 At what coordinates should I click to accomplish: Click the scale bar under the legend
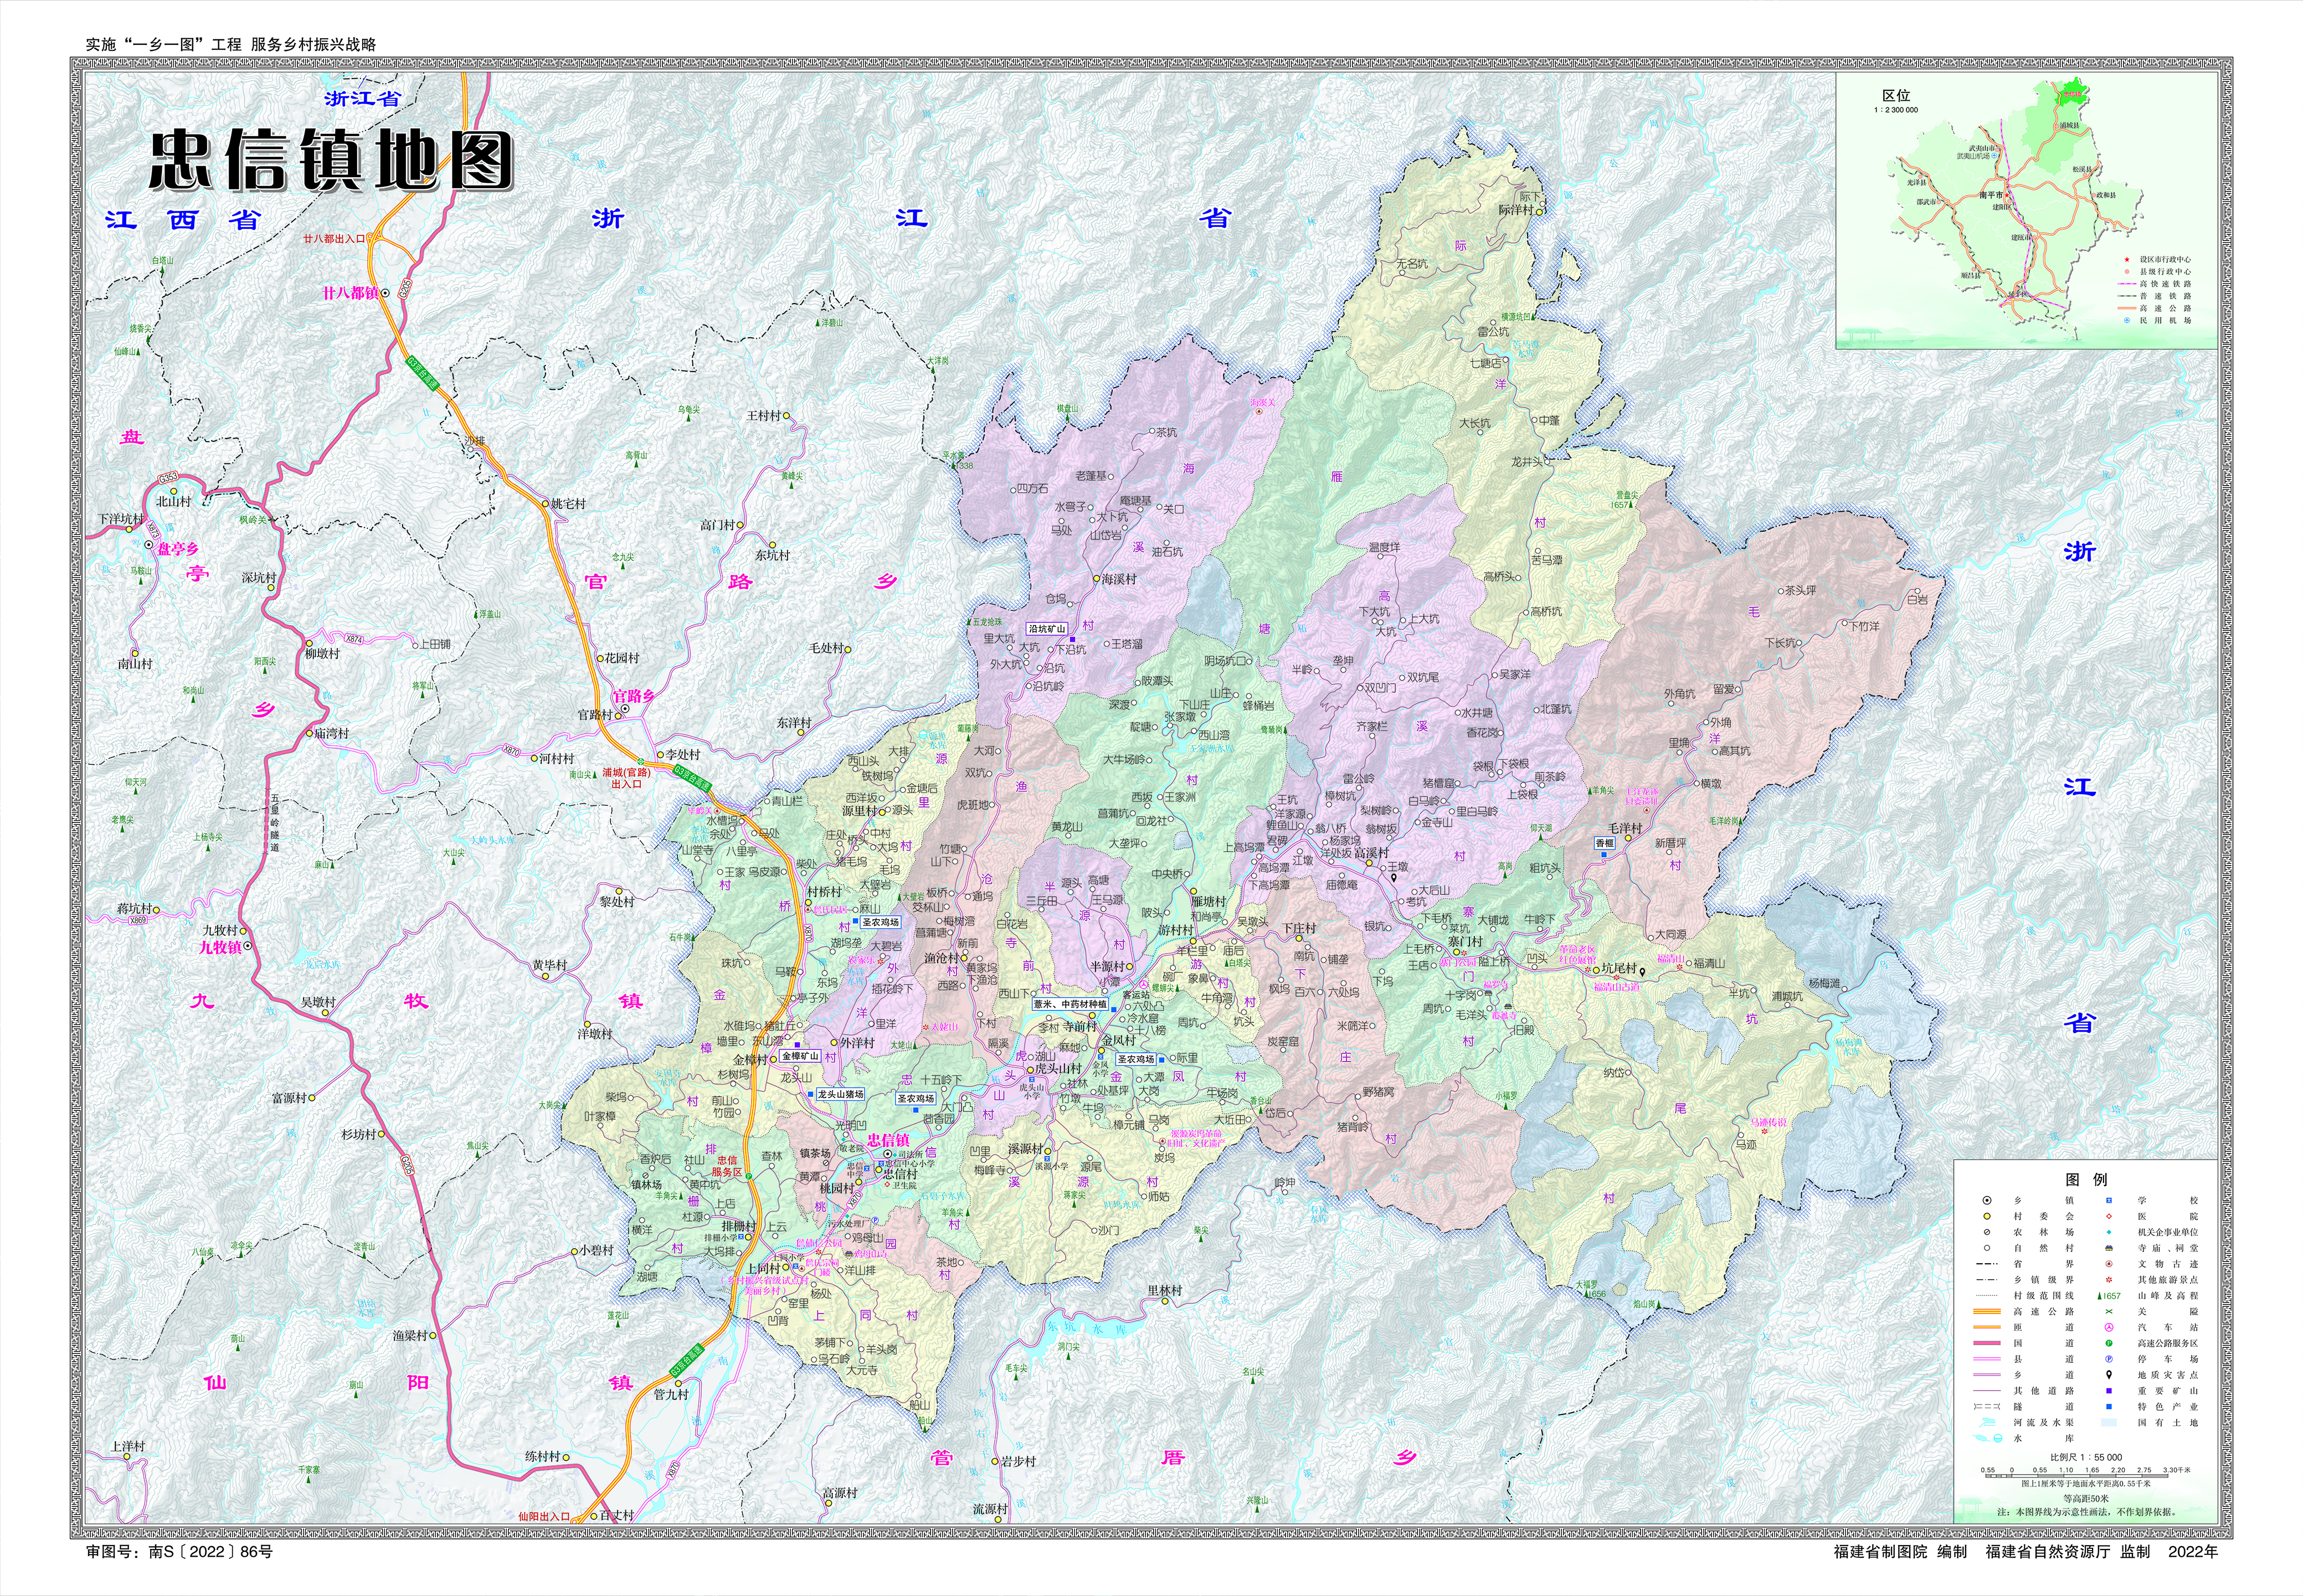[2077, 1477]
